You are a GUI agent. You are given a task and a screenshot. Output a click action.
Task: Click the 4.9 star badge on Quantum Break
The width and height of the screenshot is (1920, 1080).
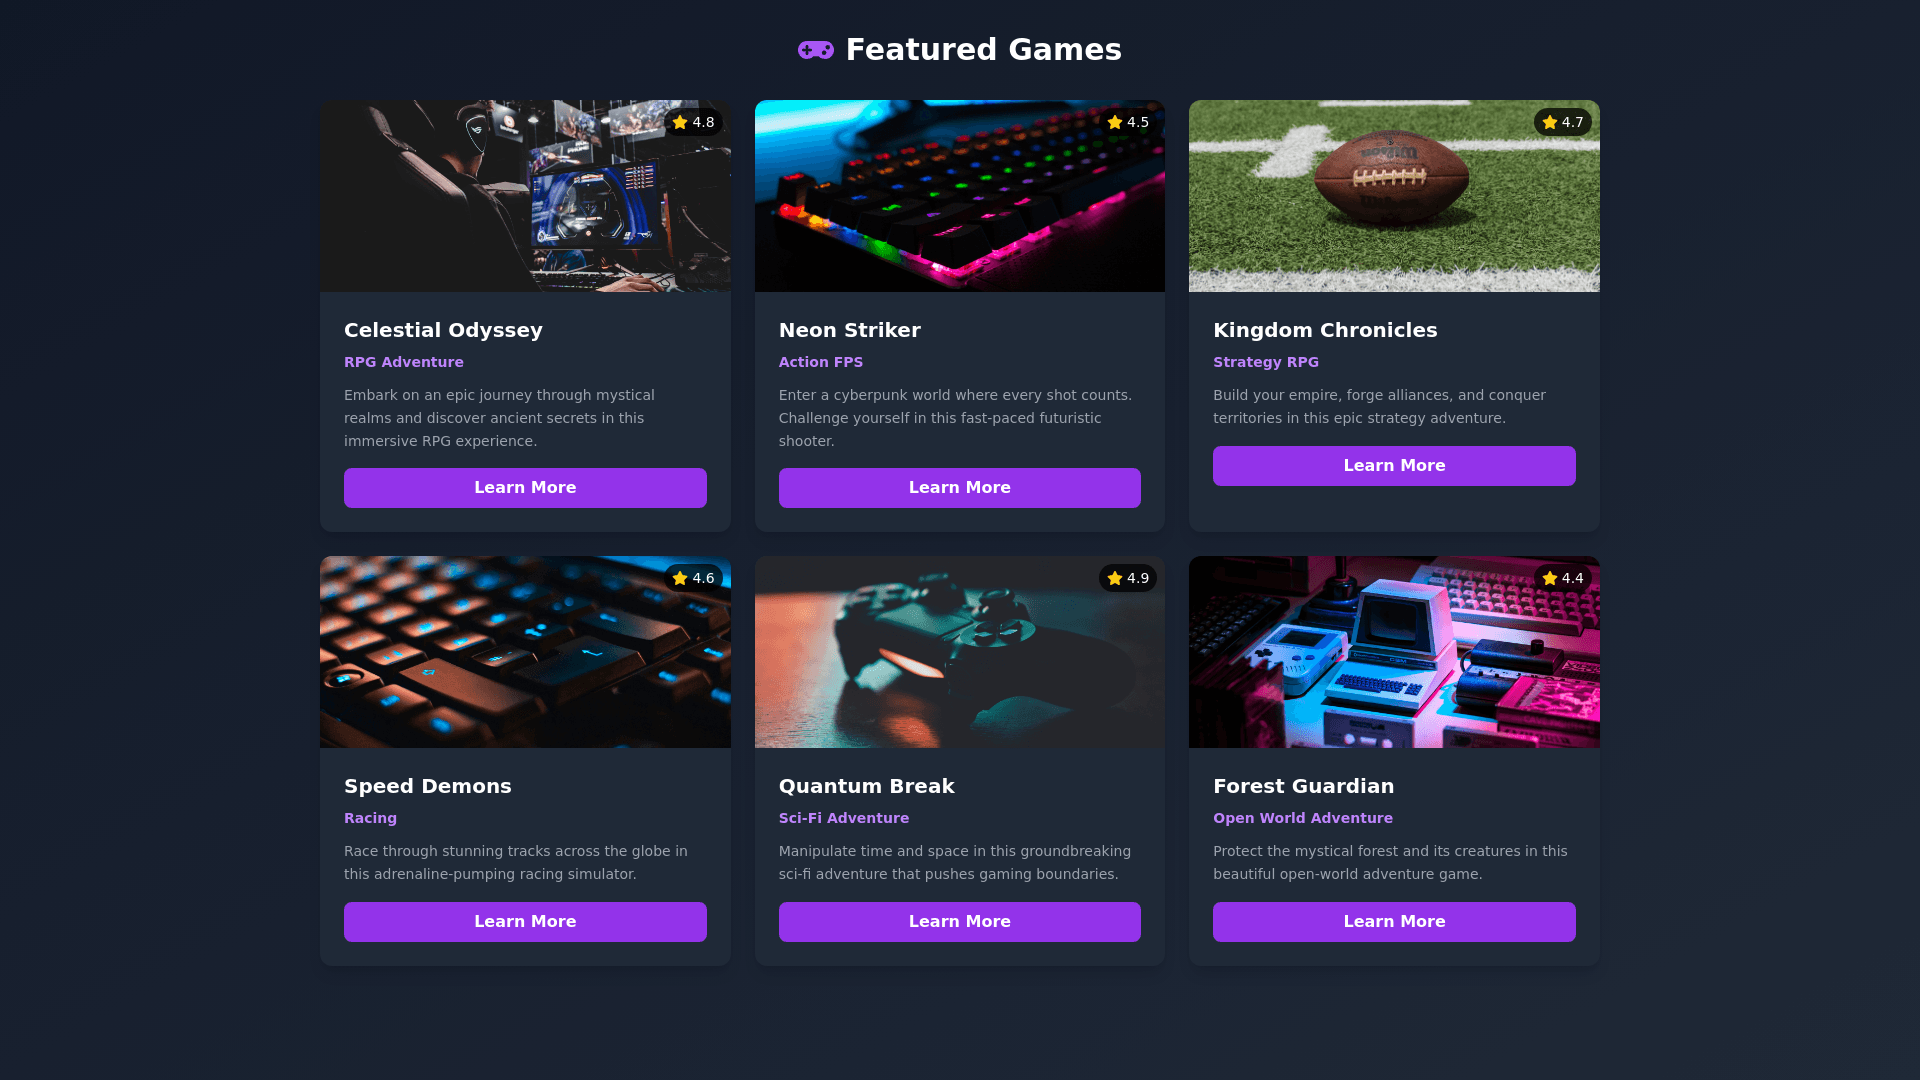pos(1128,578)
